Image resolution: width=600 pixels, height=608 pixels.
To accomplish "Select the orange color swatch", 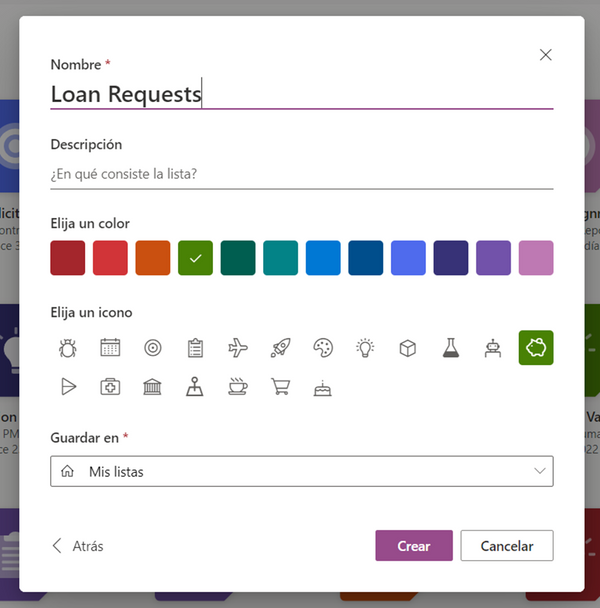I will pos(153,258).
